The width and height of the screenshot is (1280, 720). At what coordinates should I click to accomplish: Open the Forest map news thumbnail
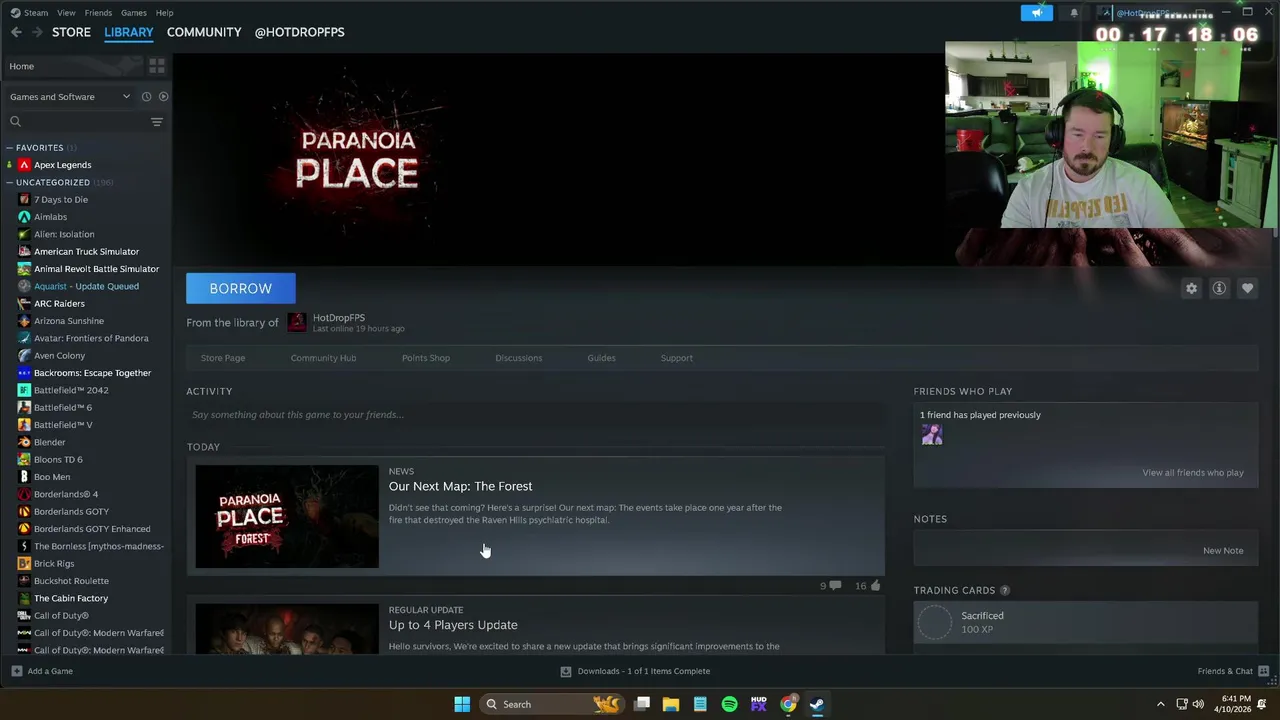coord(287,516)
